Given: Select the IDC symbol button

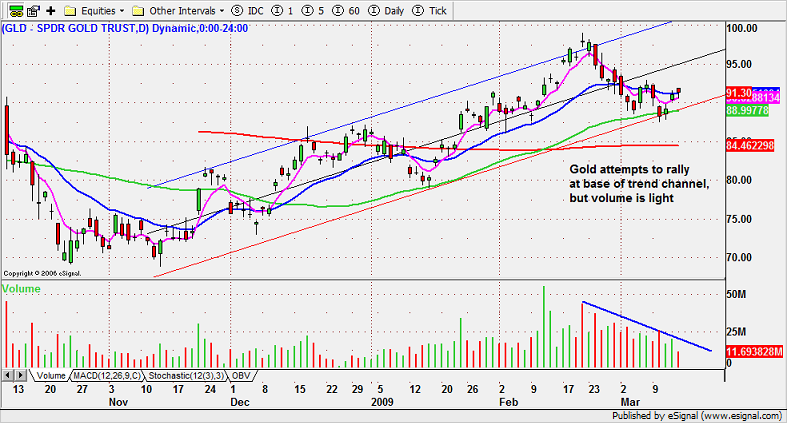Looking at the screenshot, I should tap(247, 11).
